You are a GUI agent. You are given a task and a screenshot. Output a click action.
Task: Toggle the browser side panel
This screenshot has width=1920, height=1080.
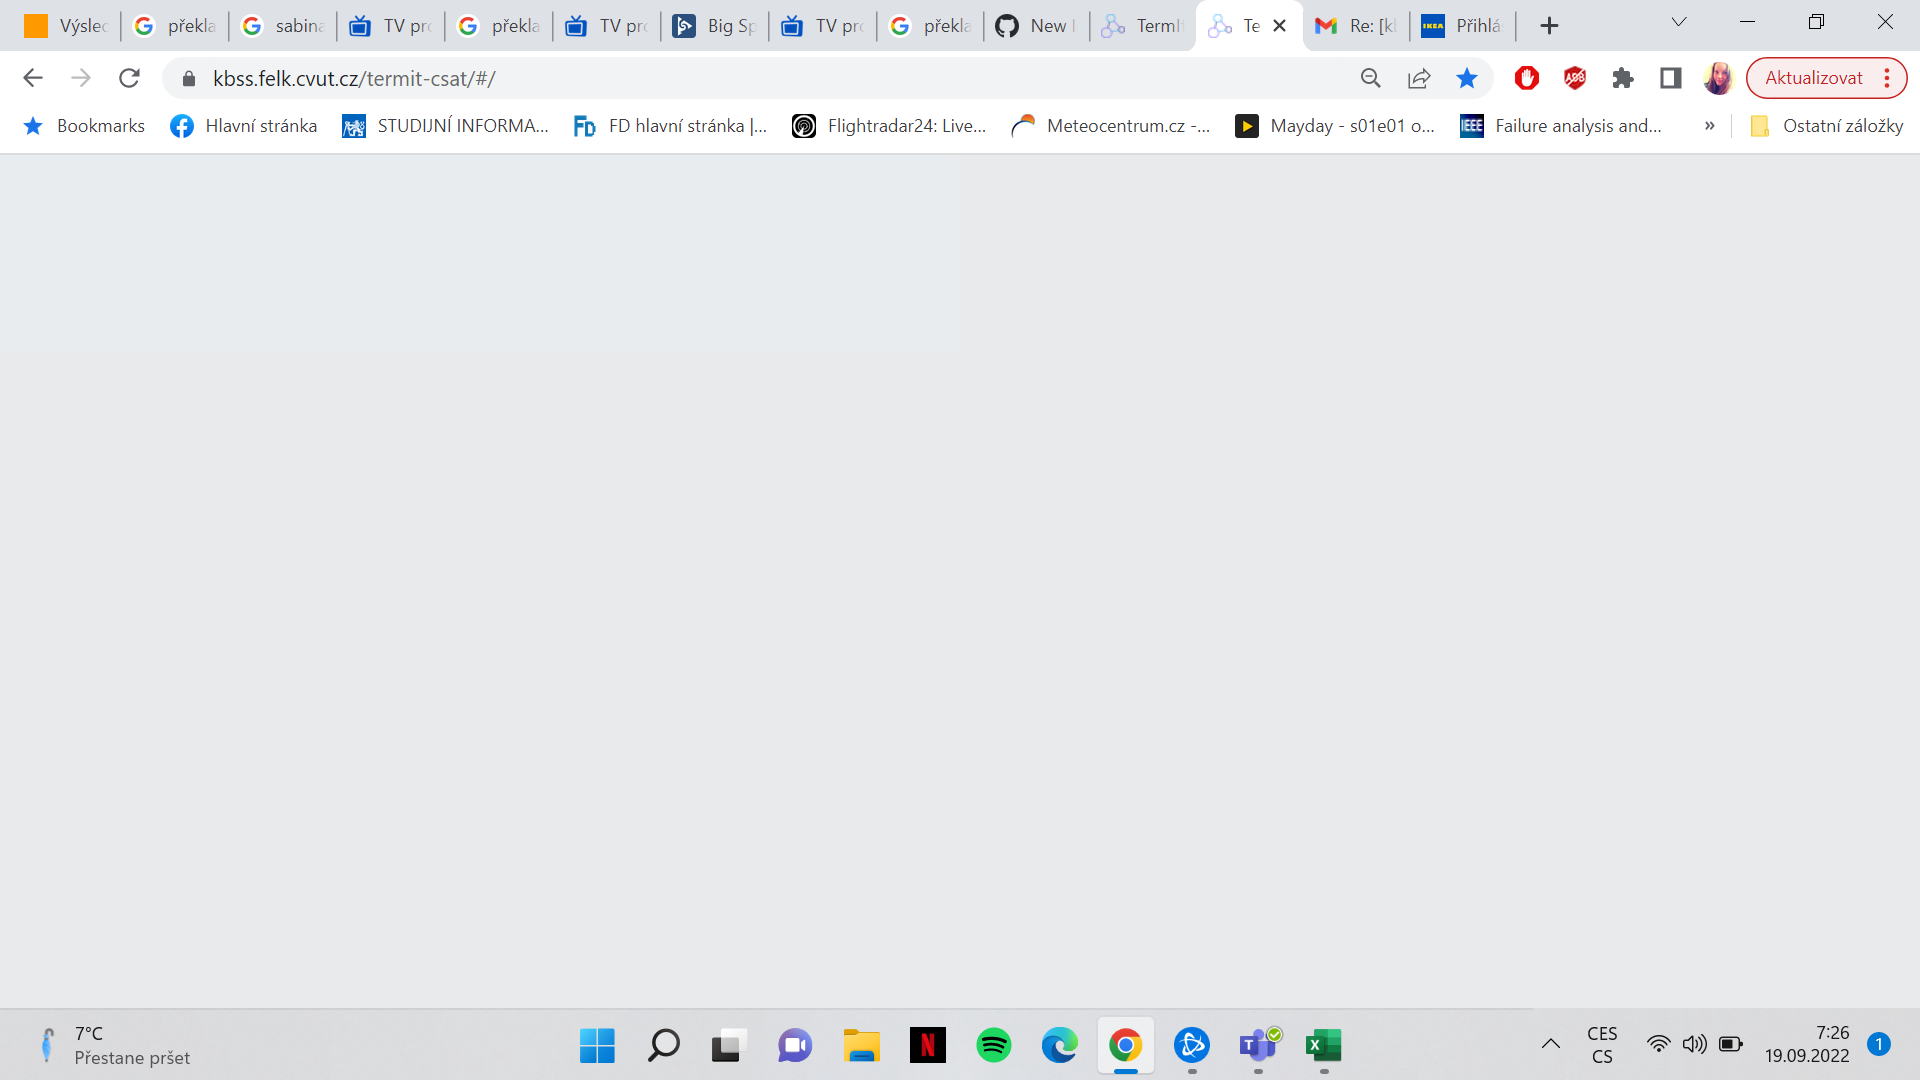(1670, 78)
